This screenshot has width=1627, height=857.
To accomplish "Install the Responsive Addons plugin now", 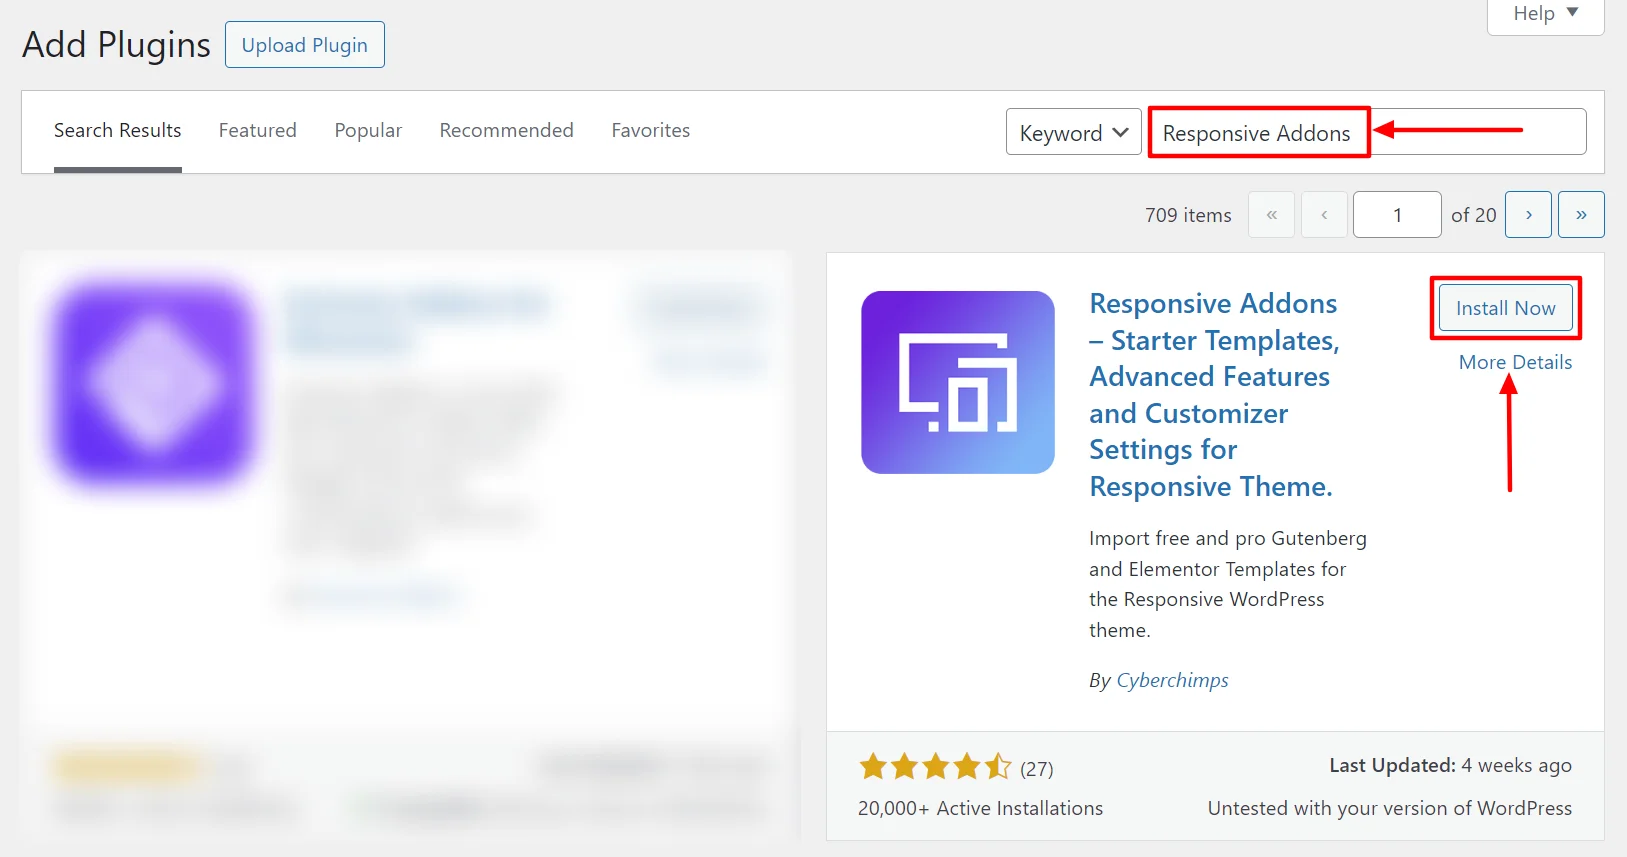I will [x=1505, y=308].
